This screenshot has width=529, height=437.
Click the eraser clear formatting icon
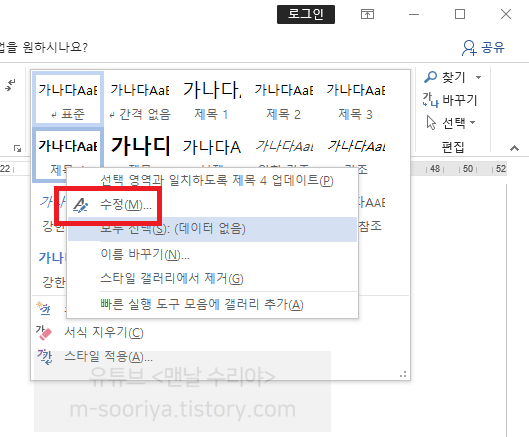click(x=44, y=333)
